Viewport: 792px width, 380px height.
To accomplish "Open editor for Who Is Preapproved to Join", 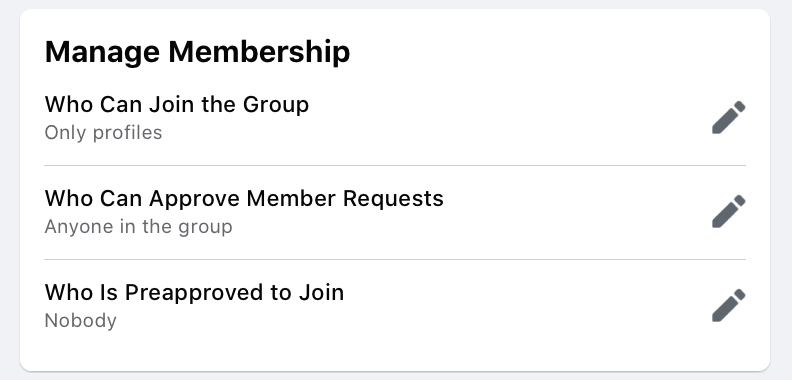I will pyautogui.click(x=728, y=305).
